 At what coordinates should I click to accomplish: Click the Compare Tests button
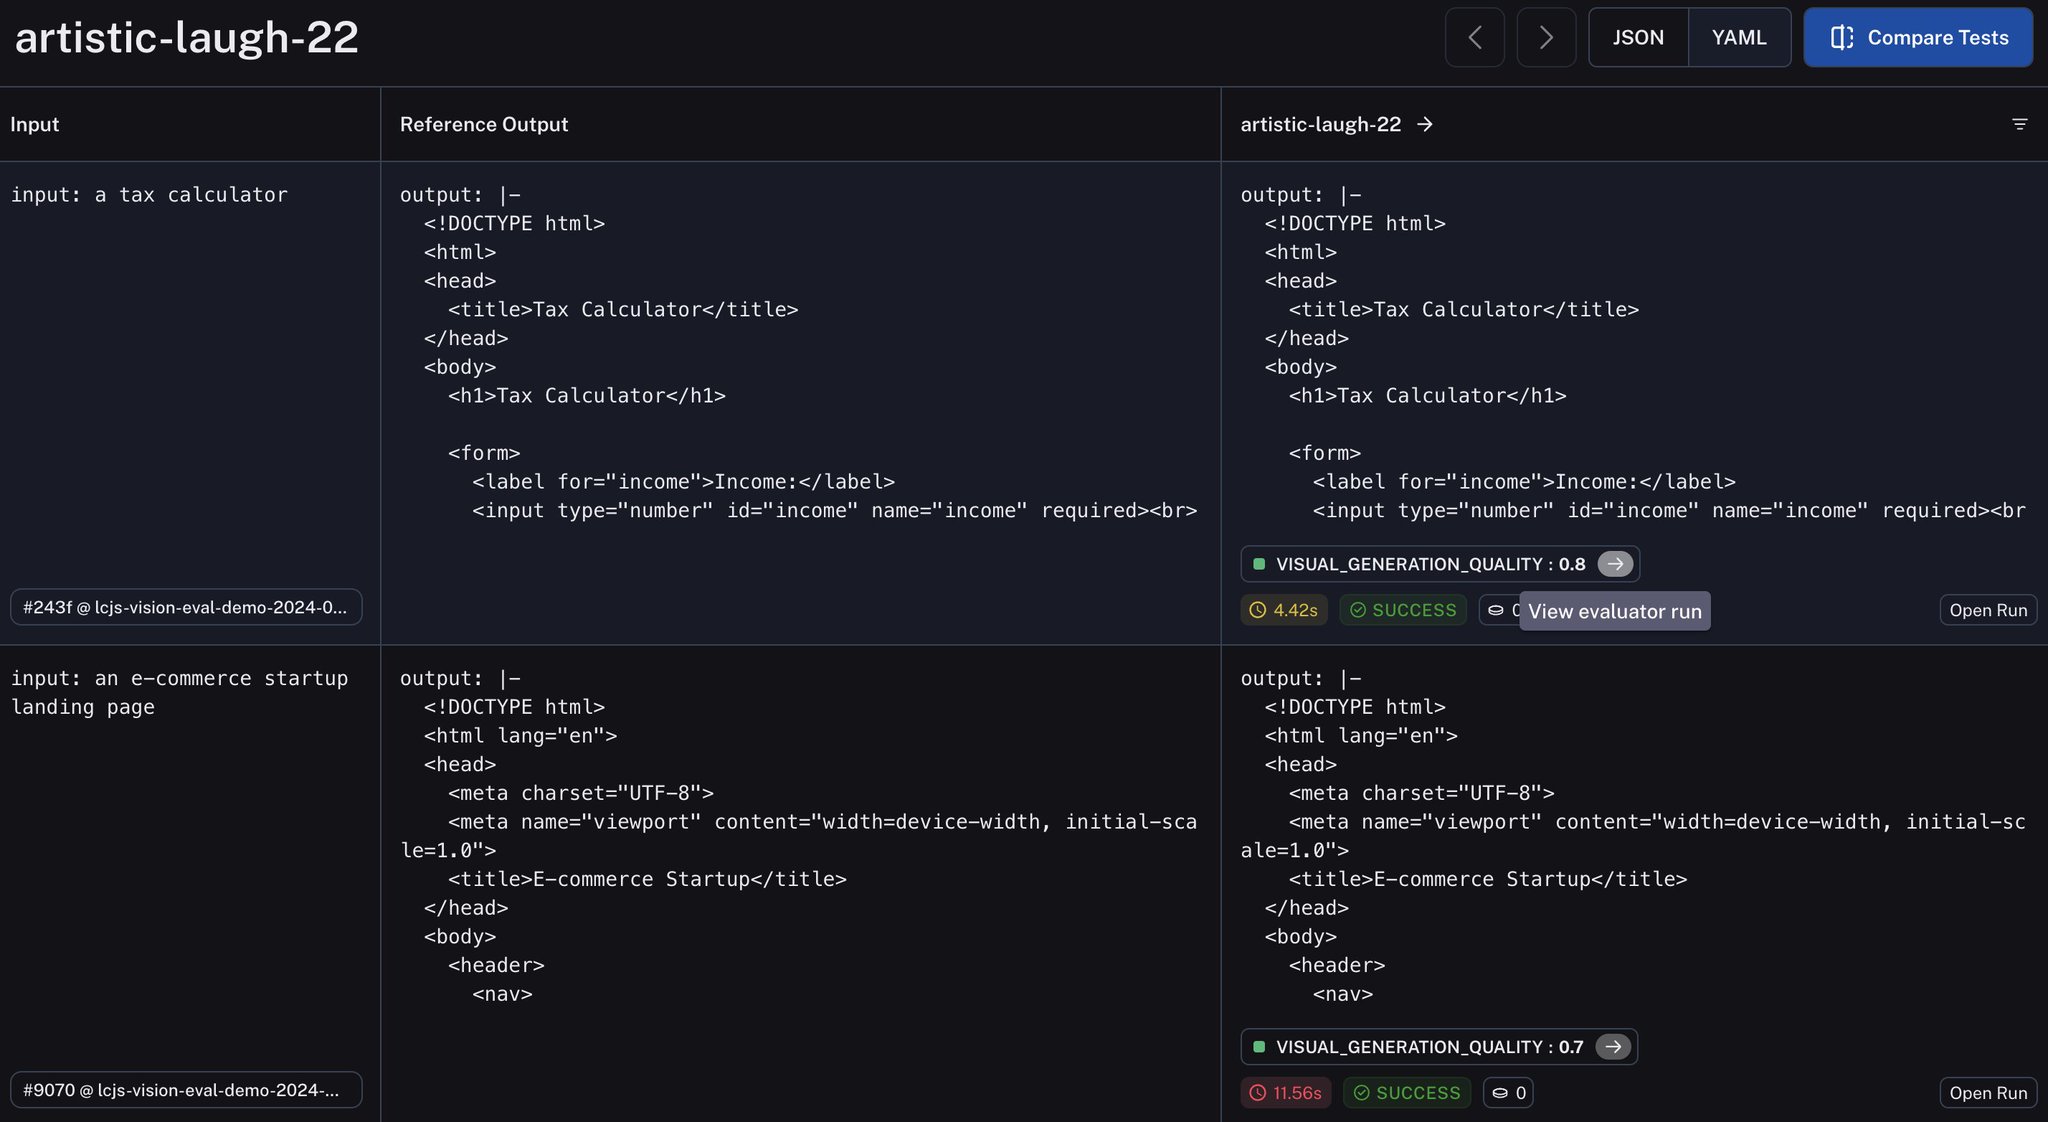[1918, 38]
